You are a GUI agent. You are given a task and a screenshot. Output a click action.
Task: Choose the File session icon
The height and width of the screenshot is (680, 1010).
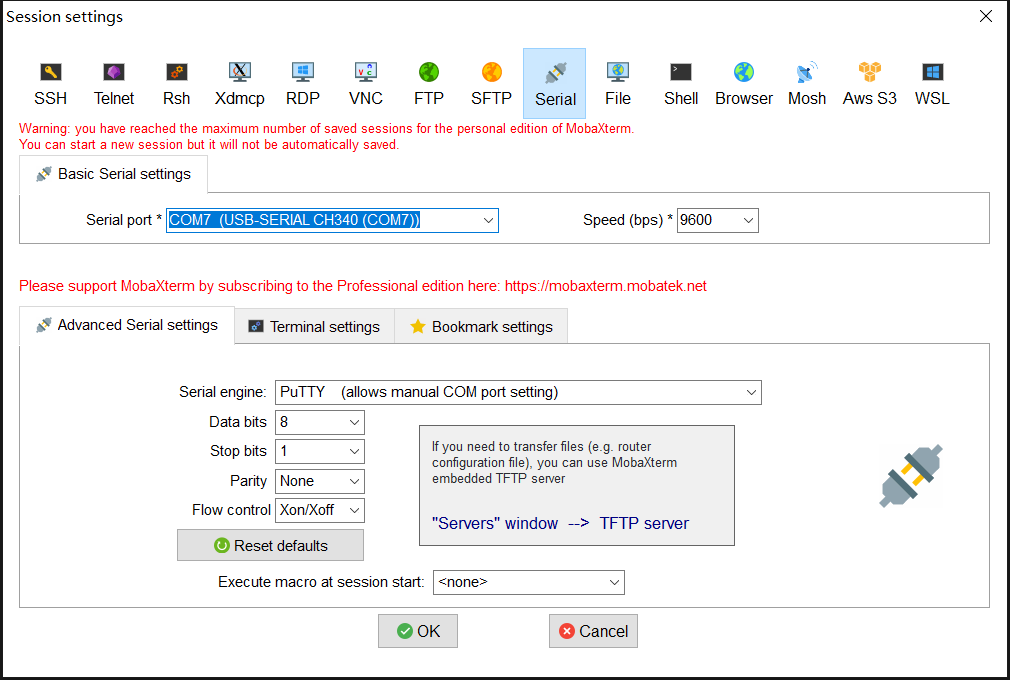618,84
